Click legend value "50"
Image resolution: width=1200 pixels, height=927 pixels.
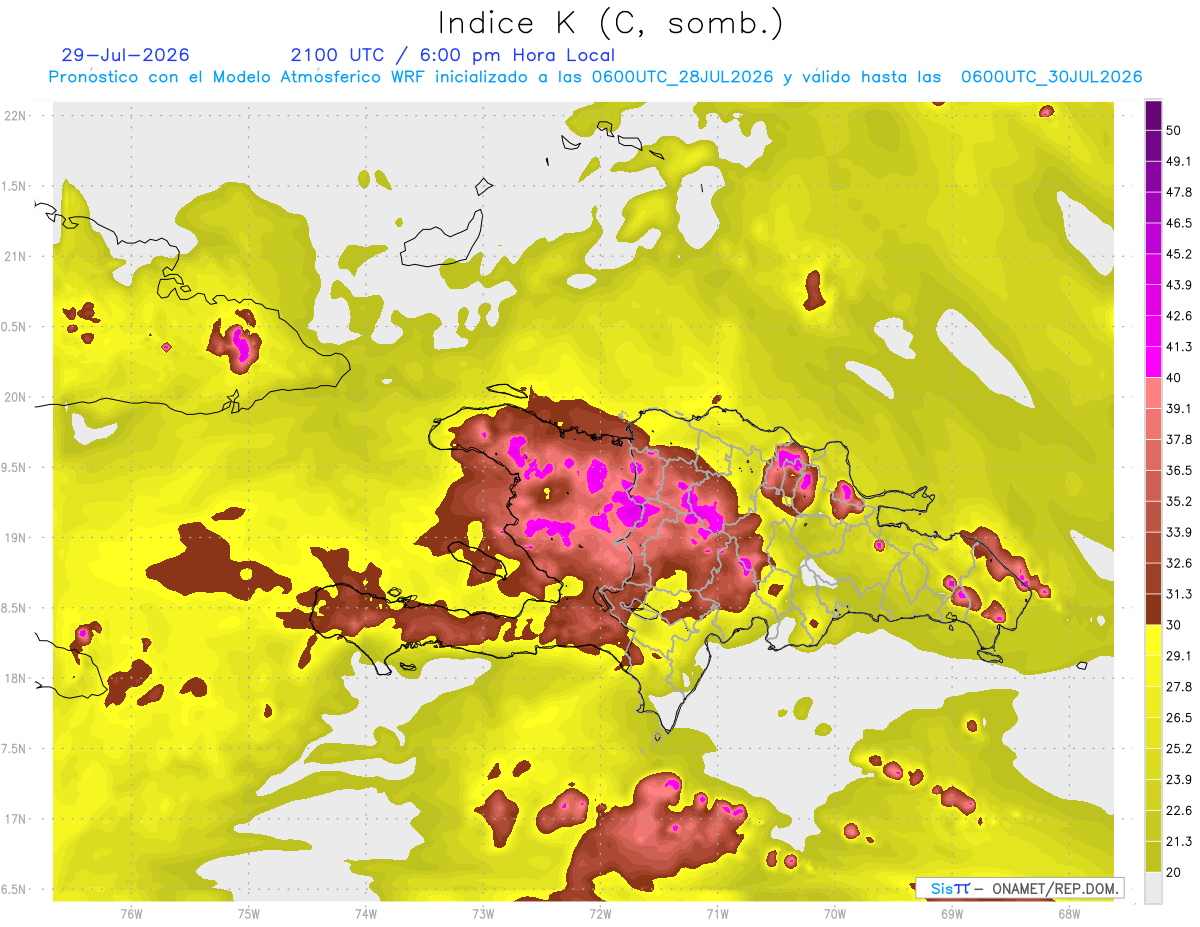point(1175,130)
